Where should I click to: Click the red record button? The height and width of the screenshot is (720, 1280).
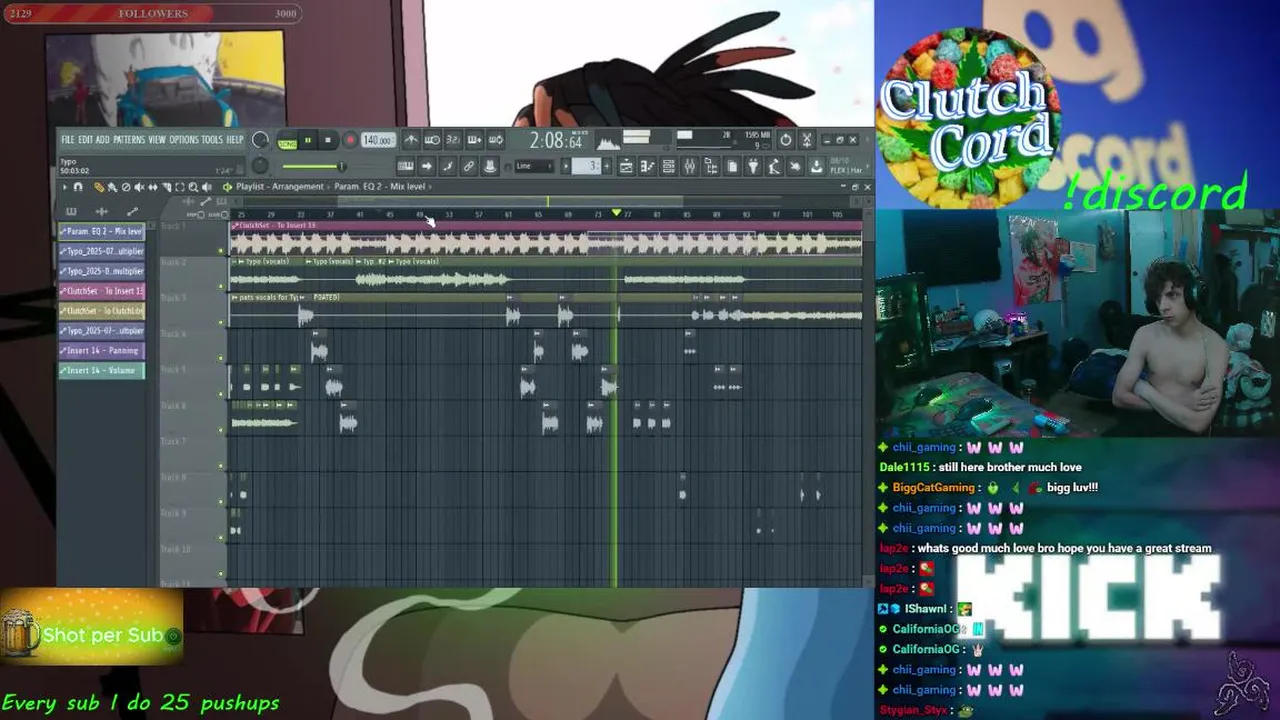click(350, 140)
